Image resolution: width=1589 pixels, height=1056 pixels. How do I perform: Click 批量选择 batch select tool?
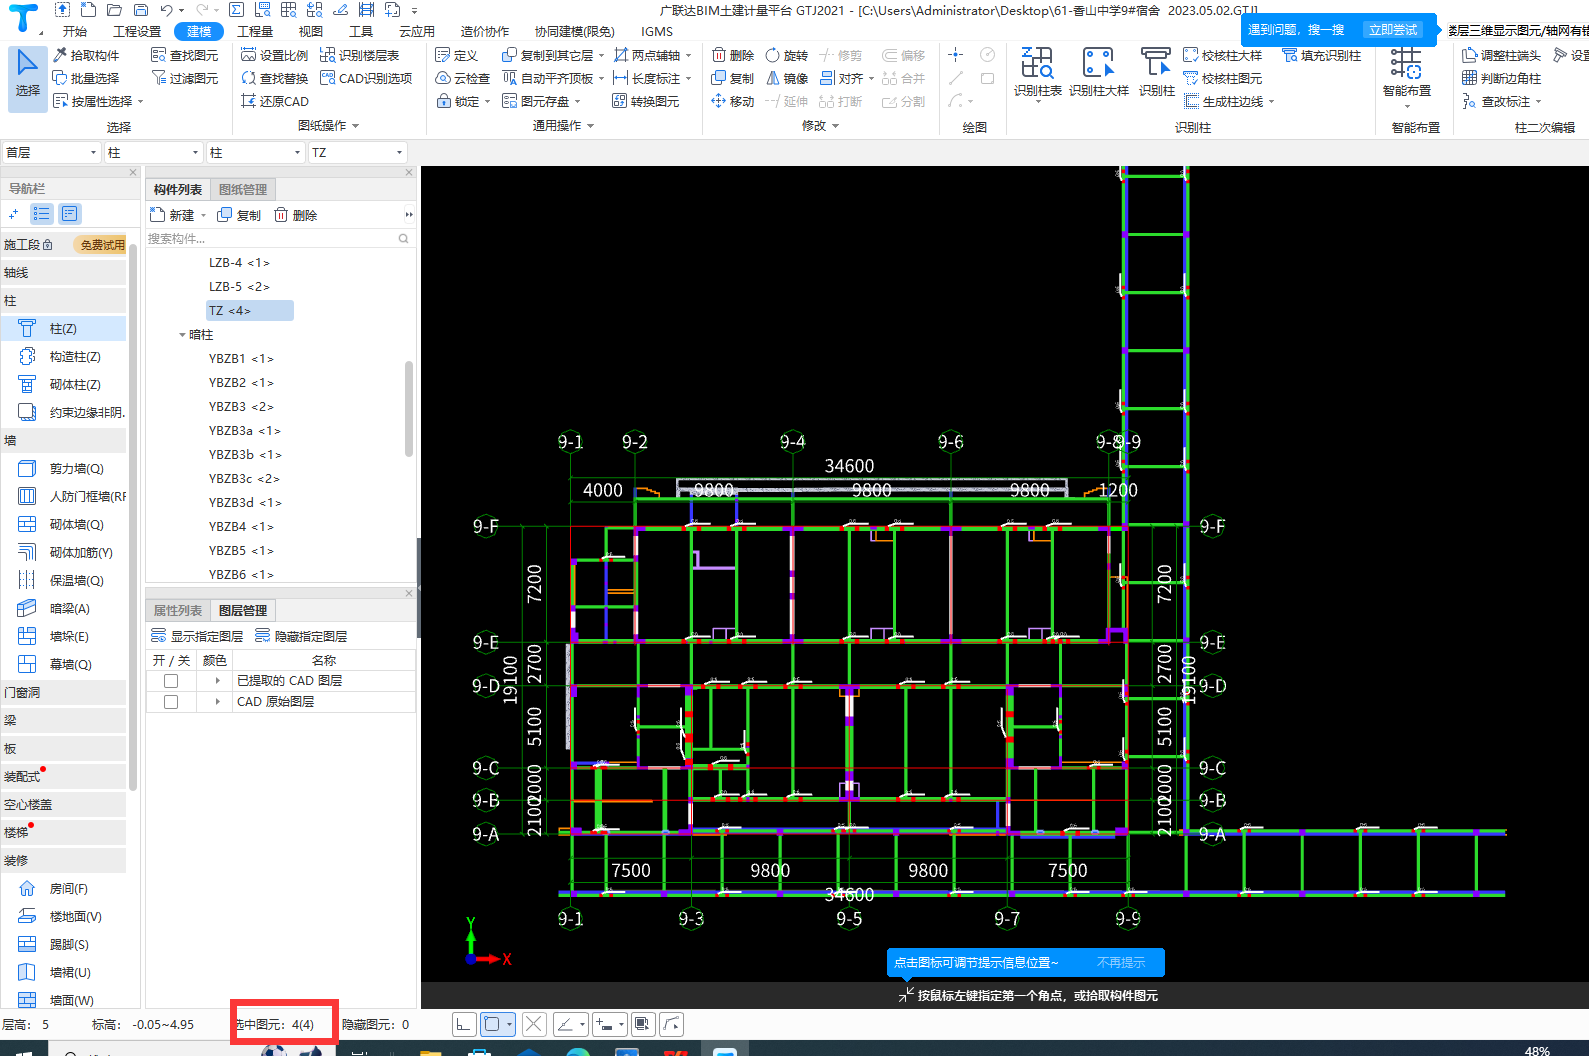click(x=86, y=78)
